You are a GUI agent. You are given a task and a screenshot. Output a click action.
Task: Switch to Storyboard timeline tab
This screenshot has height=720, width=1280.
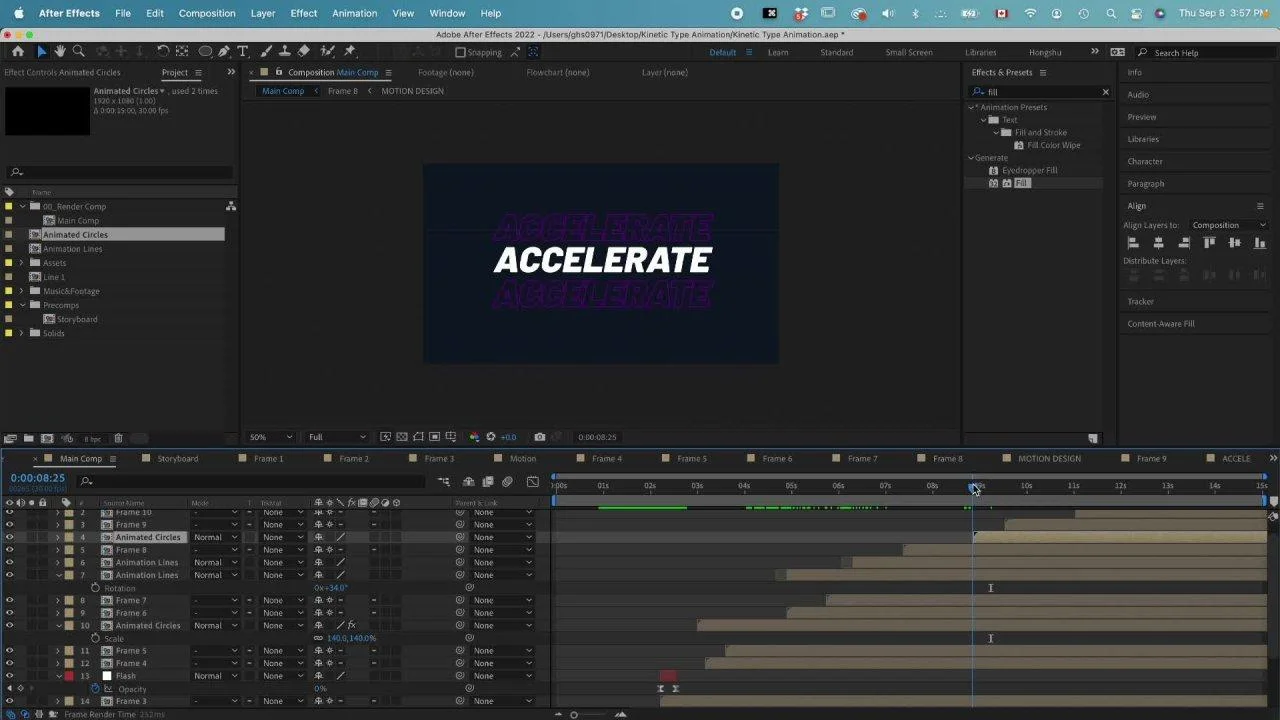pos(177,458)
